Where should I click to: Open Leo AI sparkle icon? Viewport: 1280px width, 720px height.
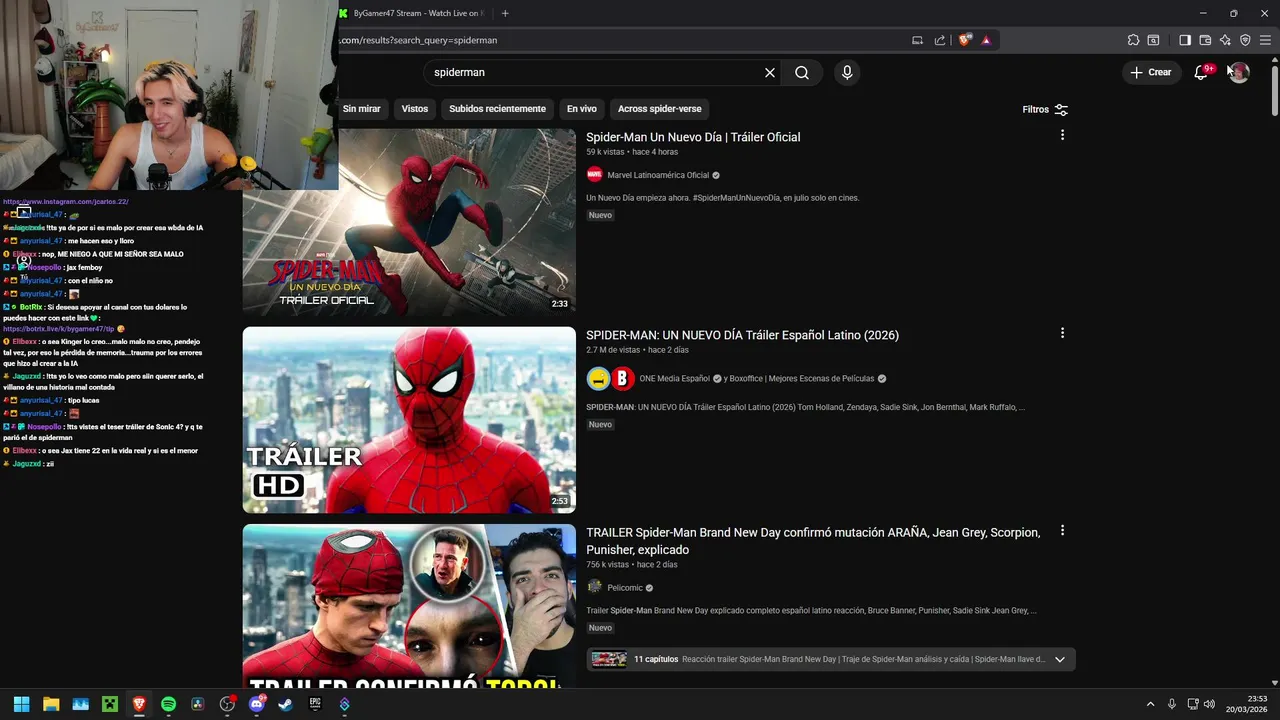click(1225, 40)
